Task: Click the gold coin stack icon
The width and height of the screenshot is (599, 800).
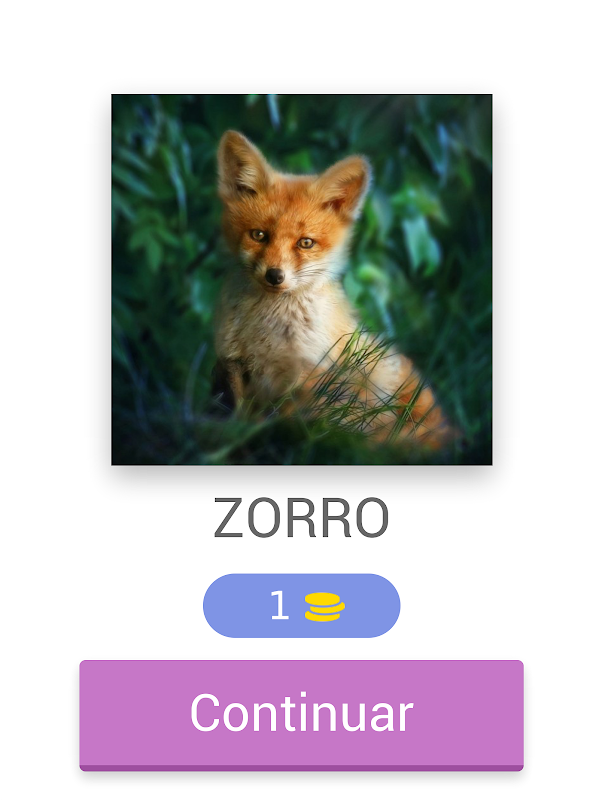Action: [x=325, y=607]
